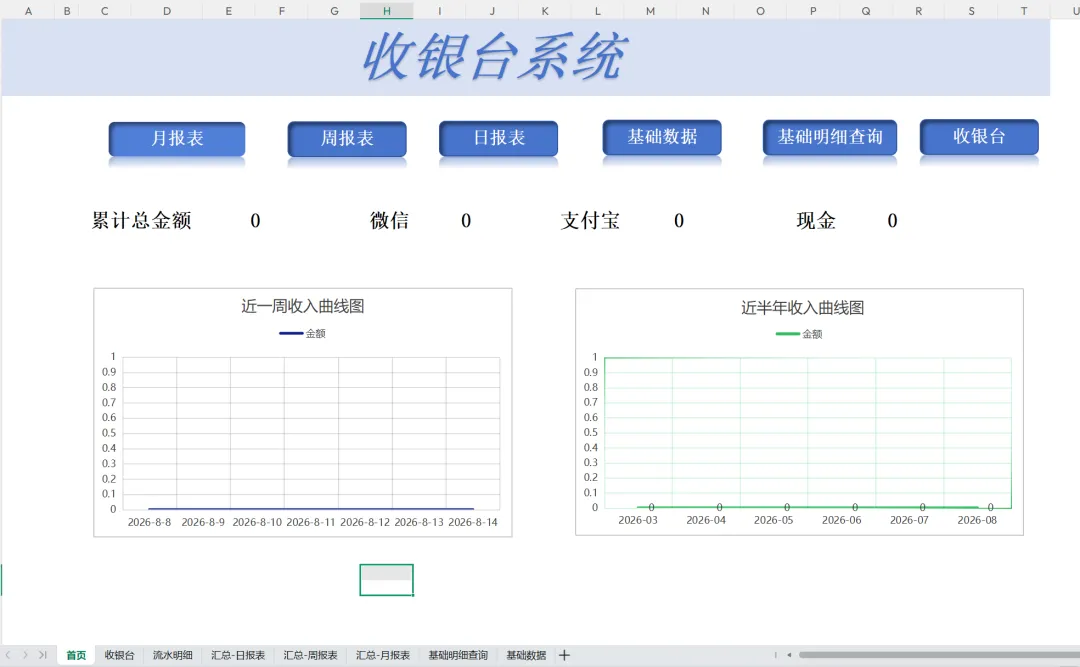1080x667 pixels.
Task: Open the 流水明细 sheet tab
Action: 172,655
